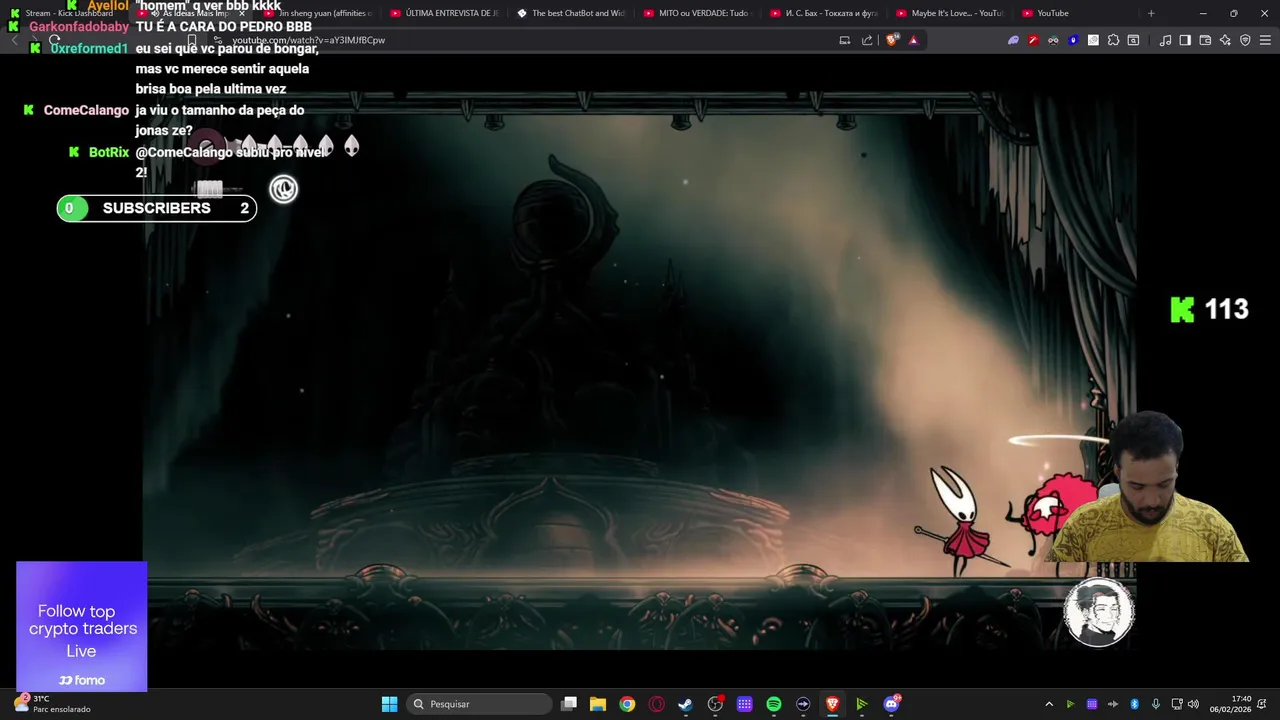Click the Brave browser taskbar icon
Viewport: 1280px width, 720px height.
coord(832,704)
